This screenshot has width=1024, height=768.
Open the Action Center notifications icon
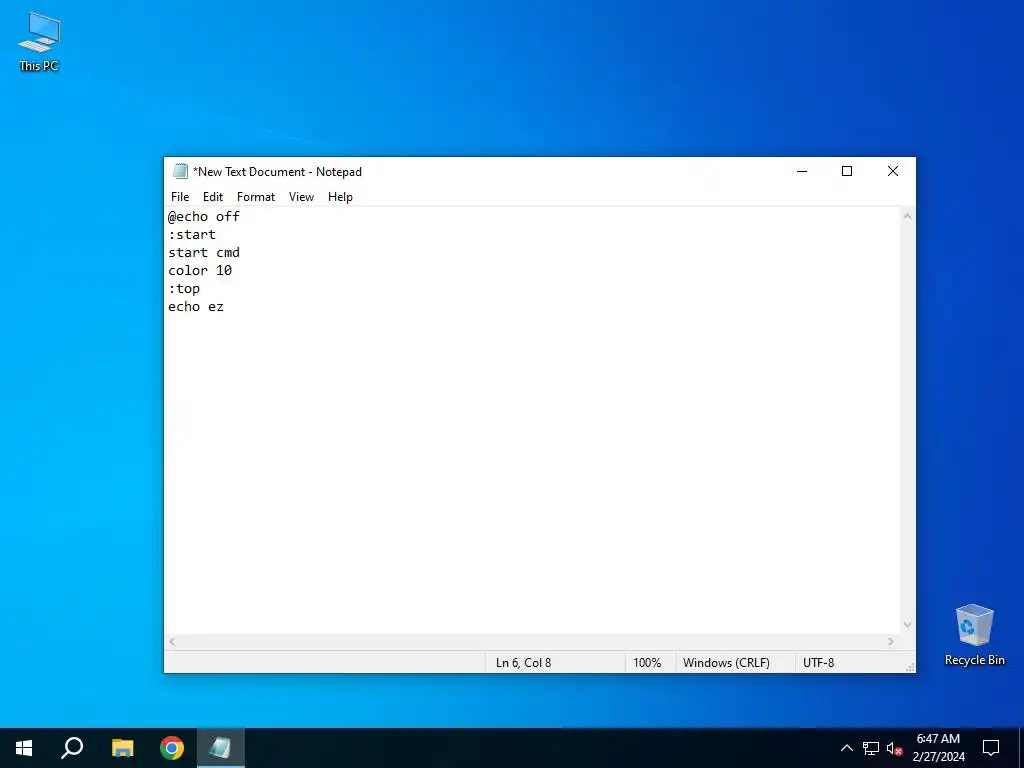tap(991, 748)
